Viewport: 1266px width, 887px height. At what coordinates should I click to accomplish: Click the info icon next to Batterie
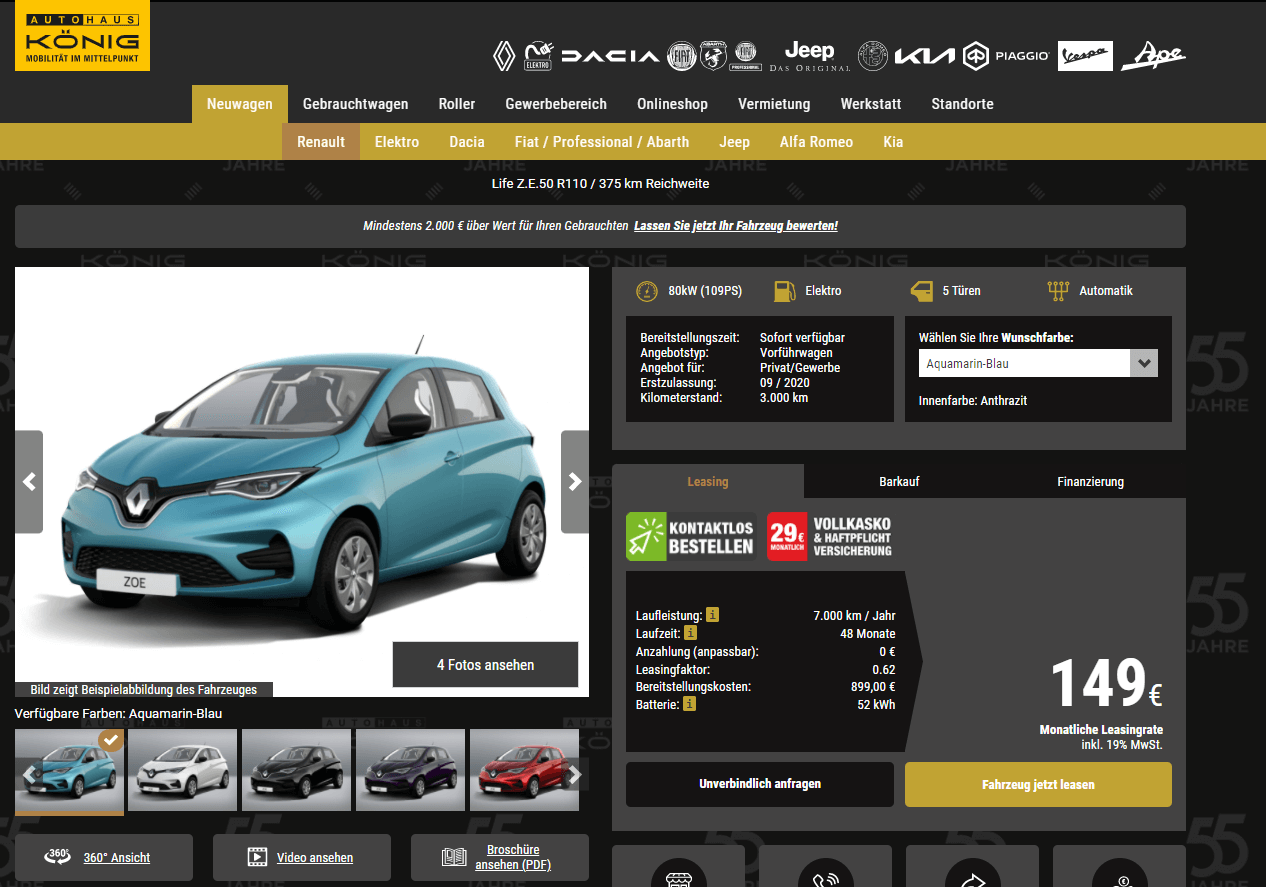coord(690,705)
